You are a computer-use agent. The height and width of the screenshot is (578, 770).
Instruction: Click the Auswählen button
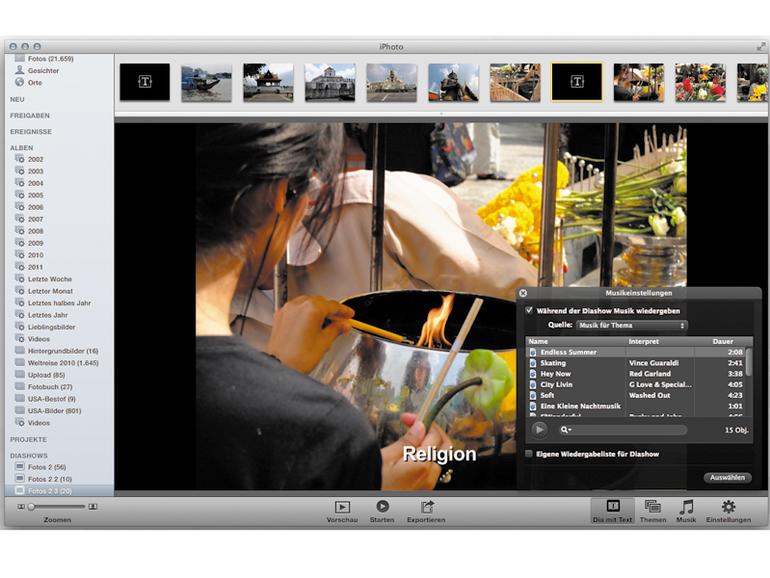point(727,477)
